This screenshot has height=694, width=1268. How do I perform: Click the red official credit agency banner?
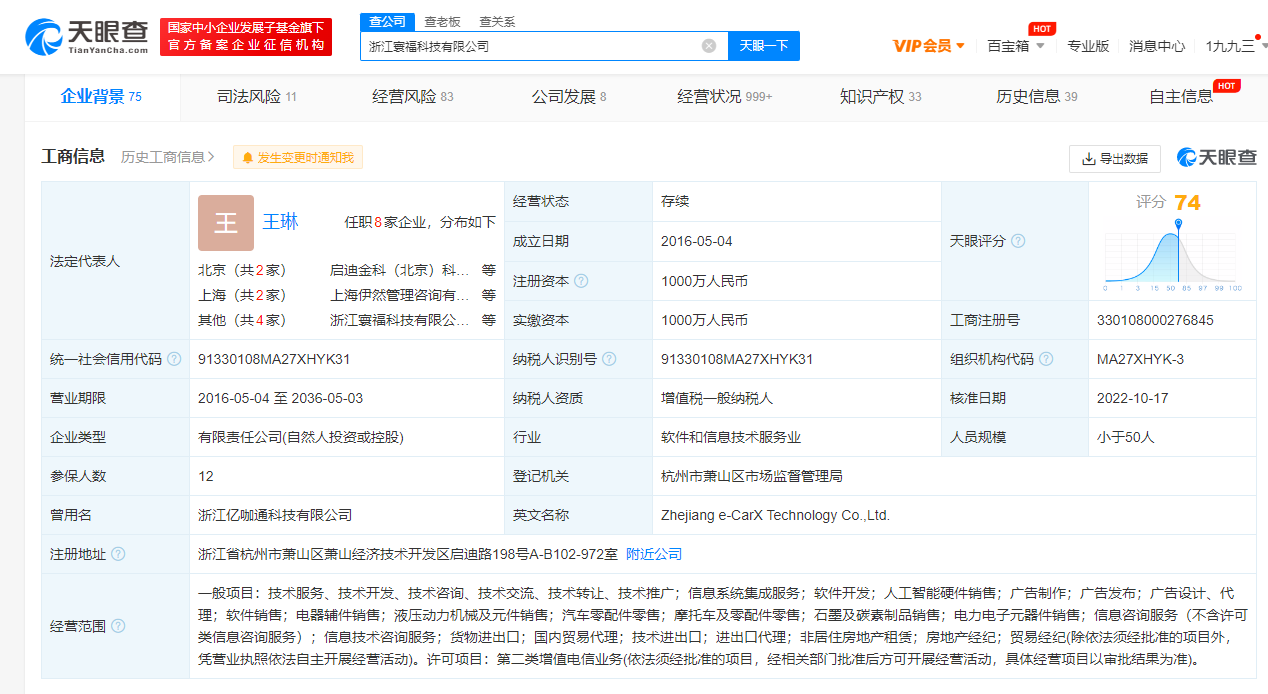(x=246, y=37)
